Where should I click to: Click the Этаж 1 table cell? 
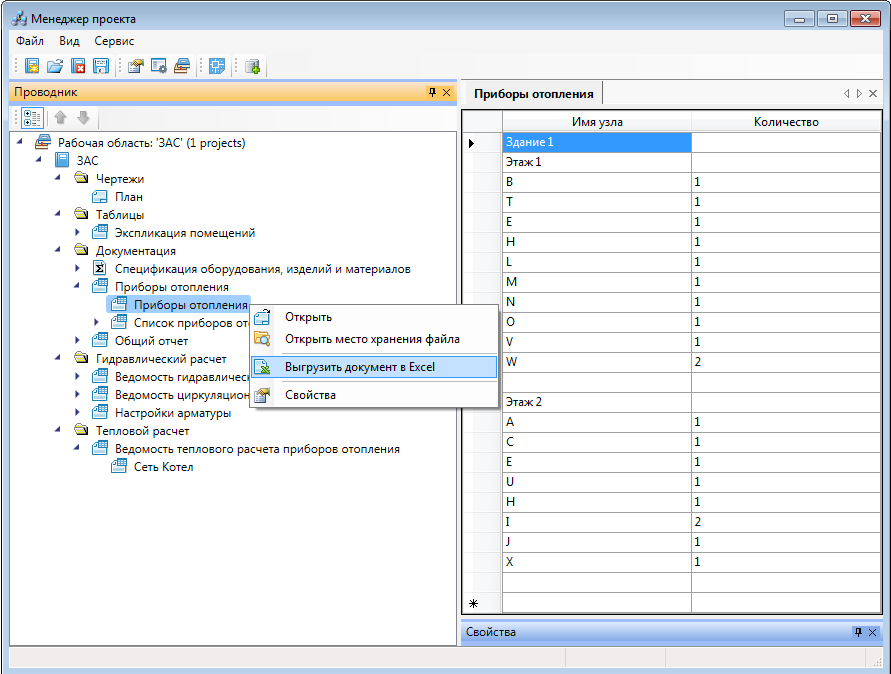point(597,162)
